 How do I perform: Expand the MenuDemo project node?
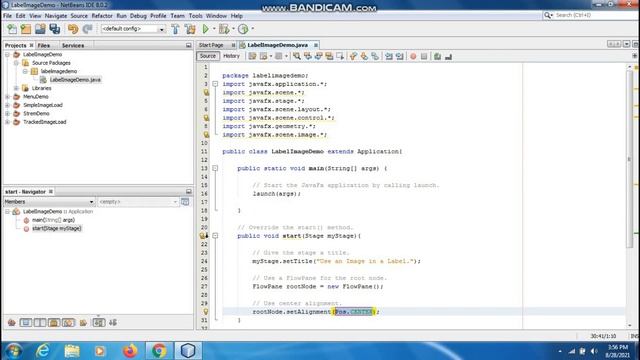[x=7, y=97]
